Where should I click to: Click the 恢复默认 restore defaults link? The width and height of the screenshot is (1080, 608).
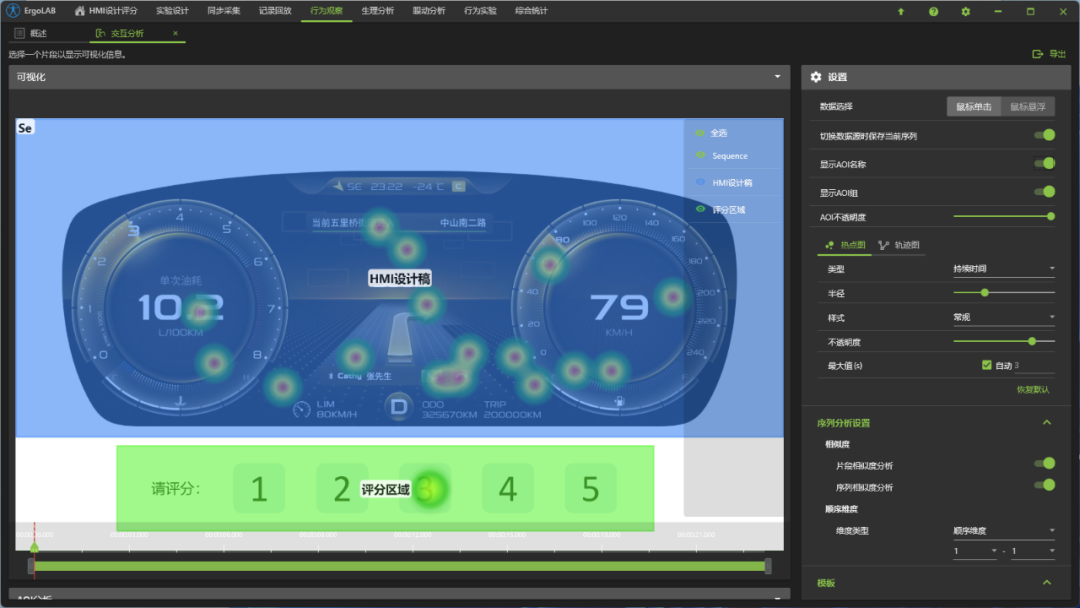pyautogui.click(x=1033, y=390)
